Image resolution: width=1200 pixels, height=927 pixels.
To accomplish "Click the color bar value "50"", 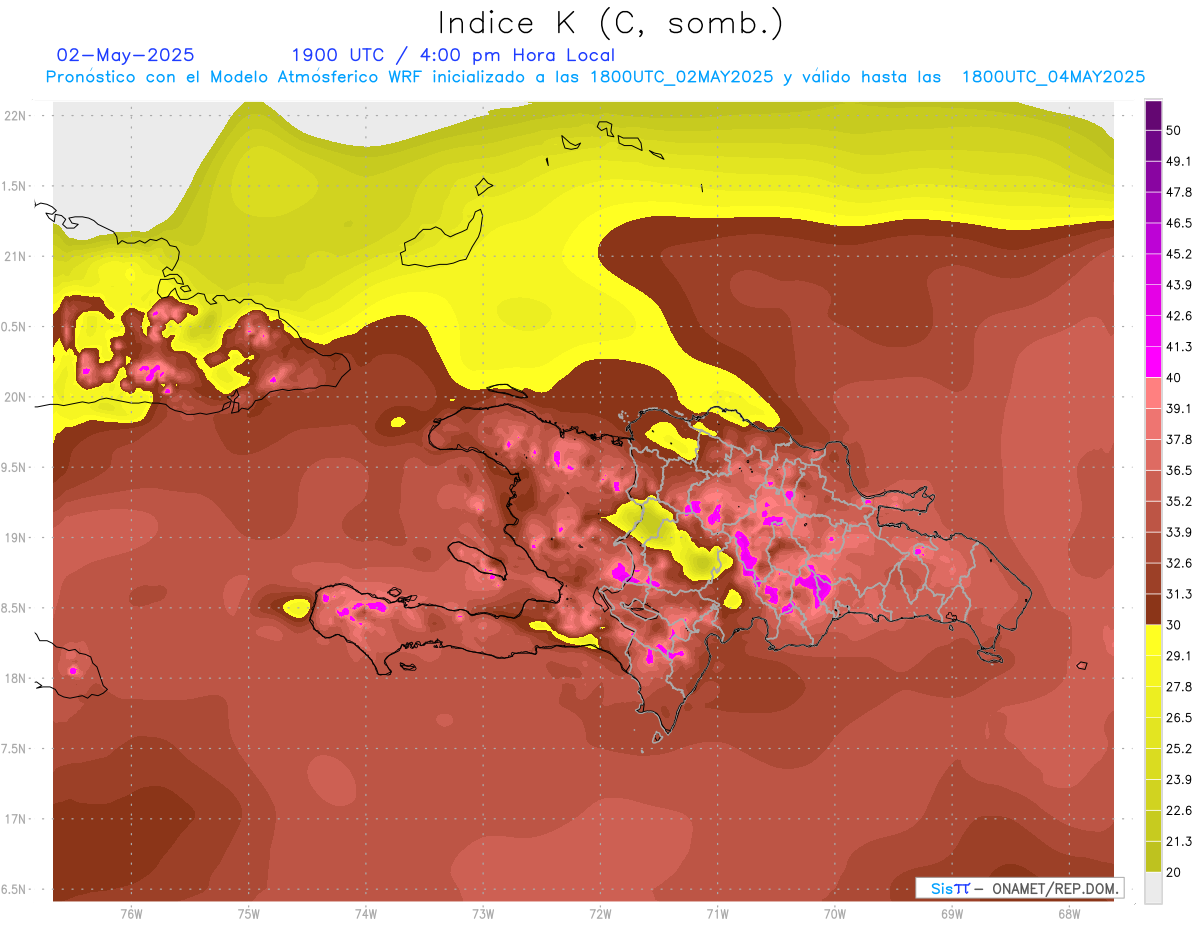I will point(1174,130).
